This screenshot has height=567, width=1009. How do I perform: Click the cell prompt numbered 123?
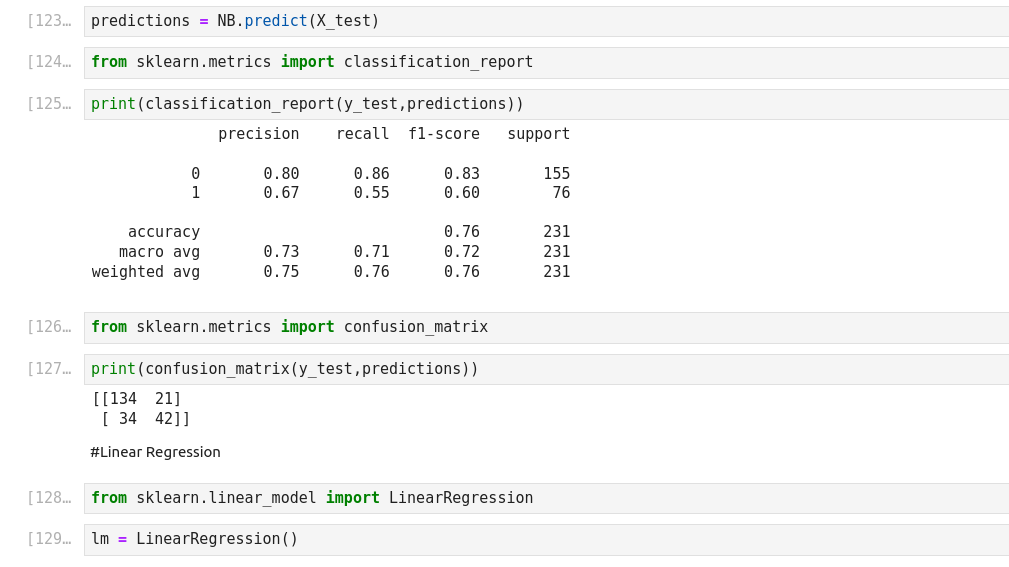click(x=49, y=21)
